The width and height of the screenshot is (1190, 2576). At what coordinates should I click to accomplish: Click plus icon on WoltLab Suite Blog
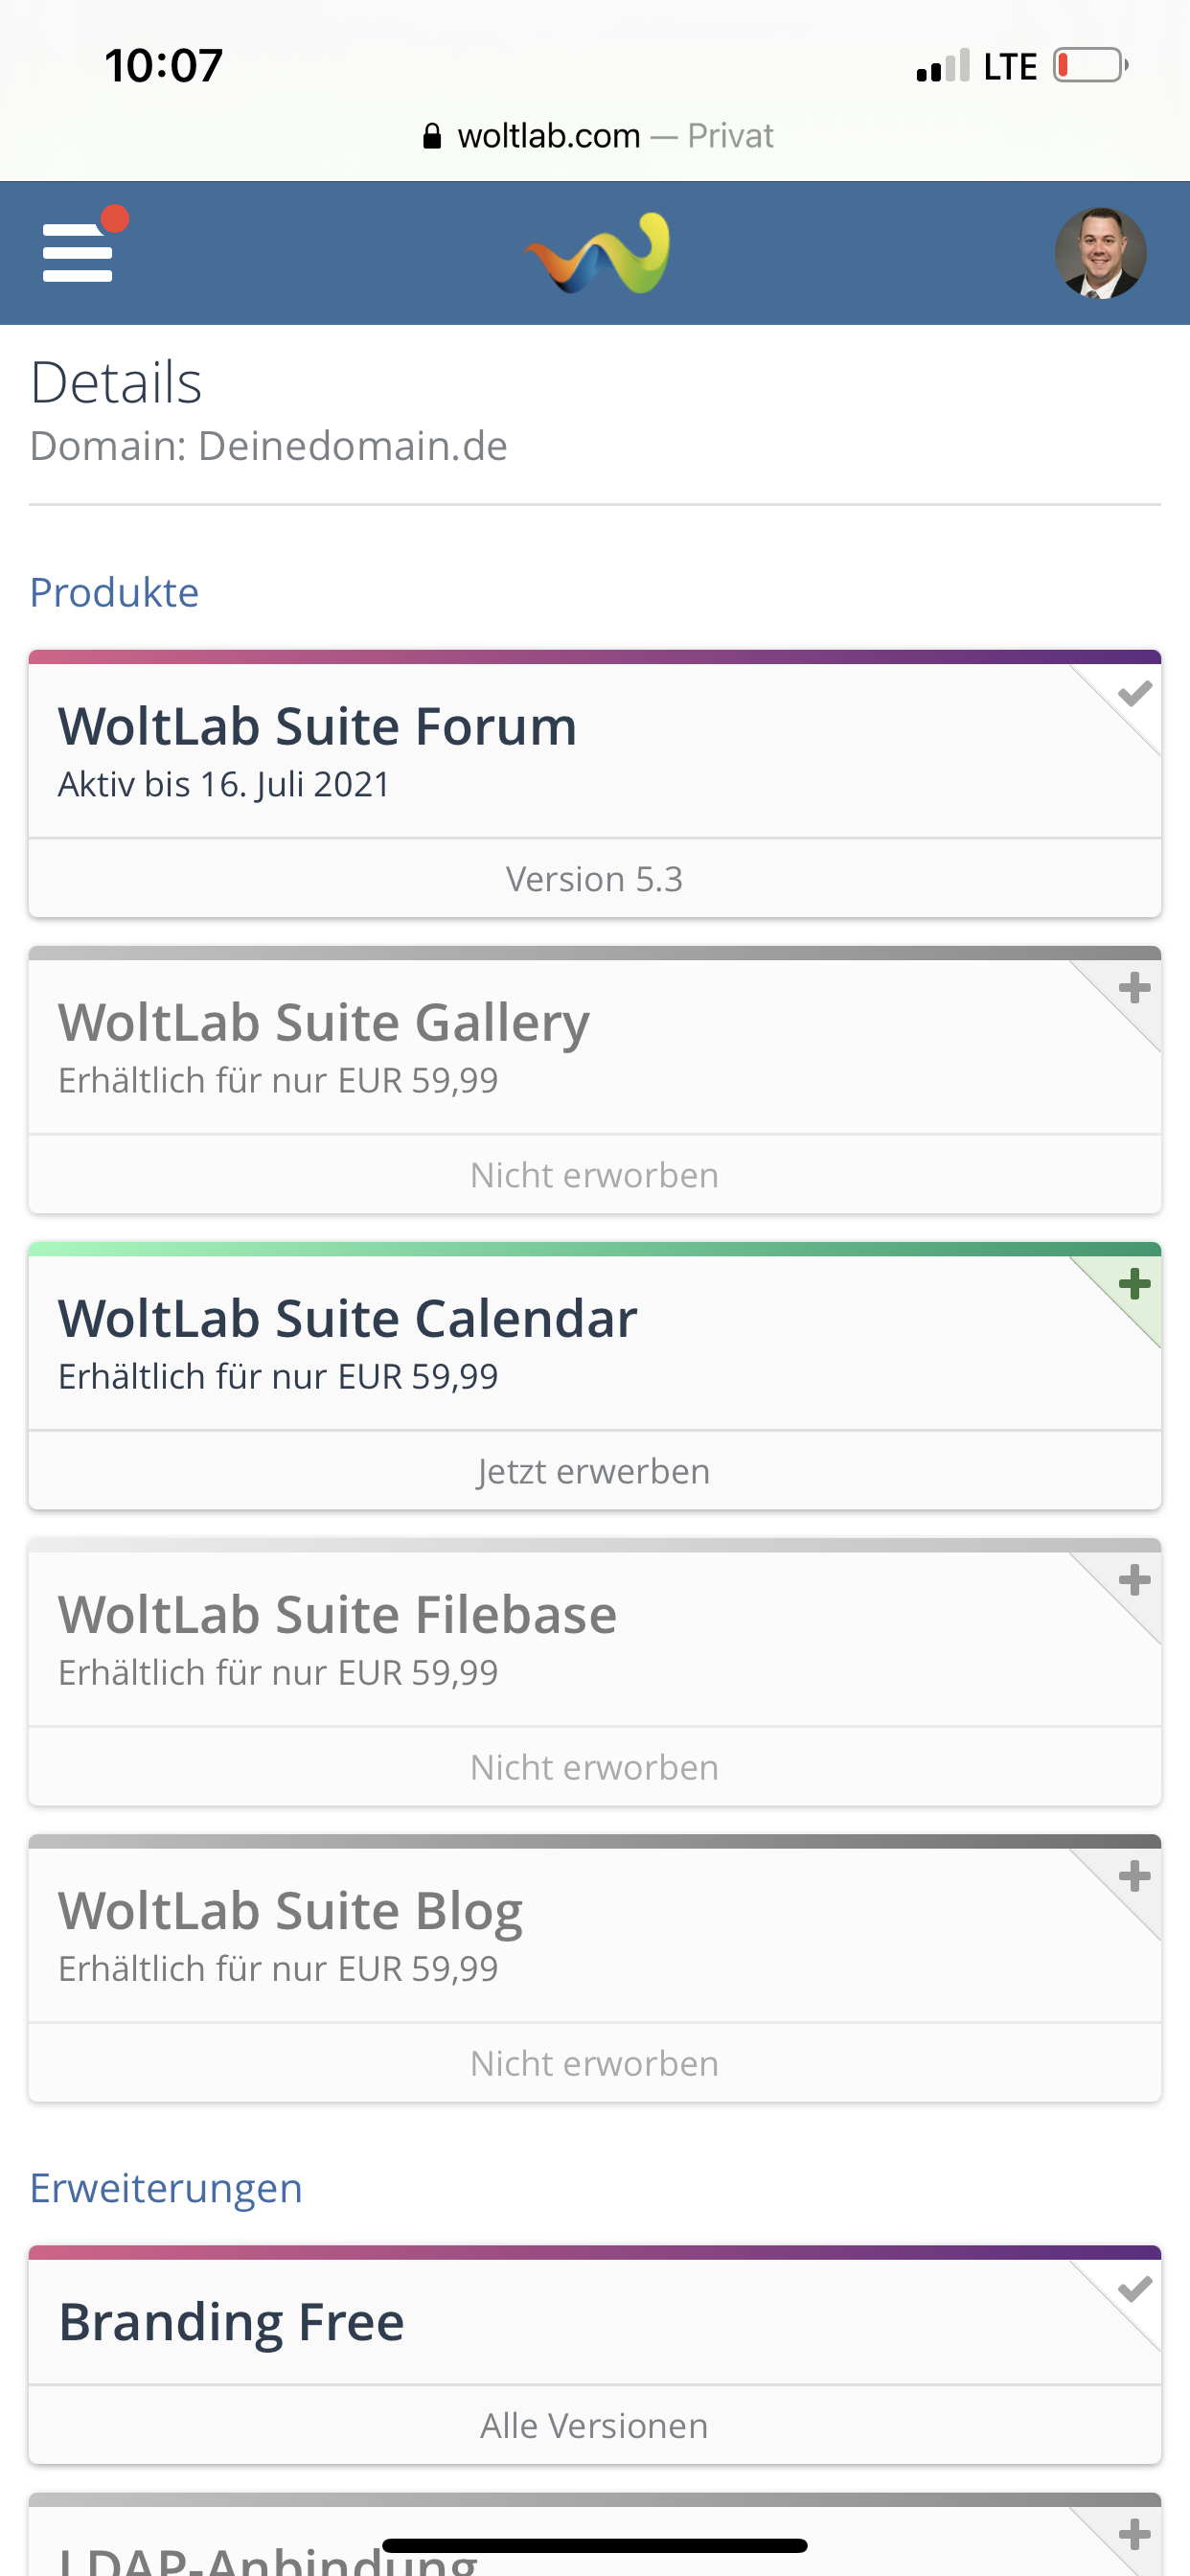[1134, 1876]
